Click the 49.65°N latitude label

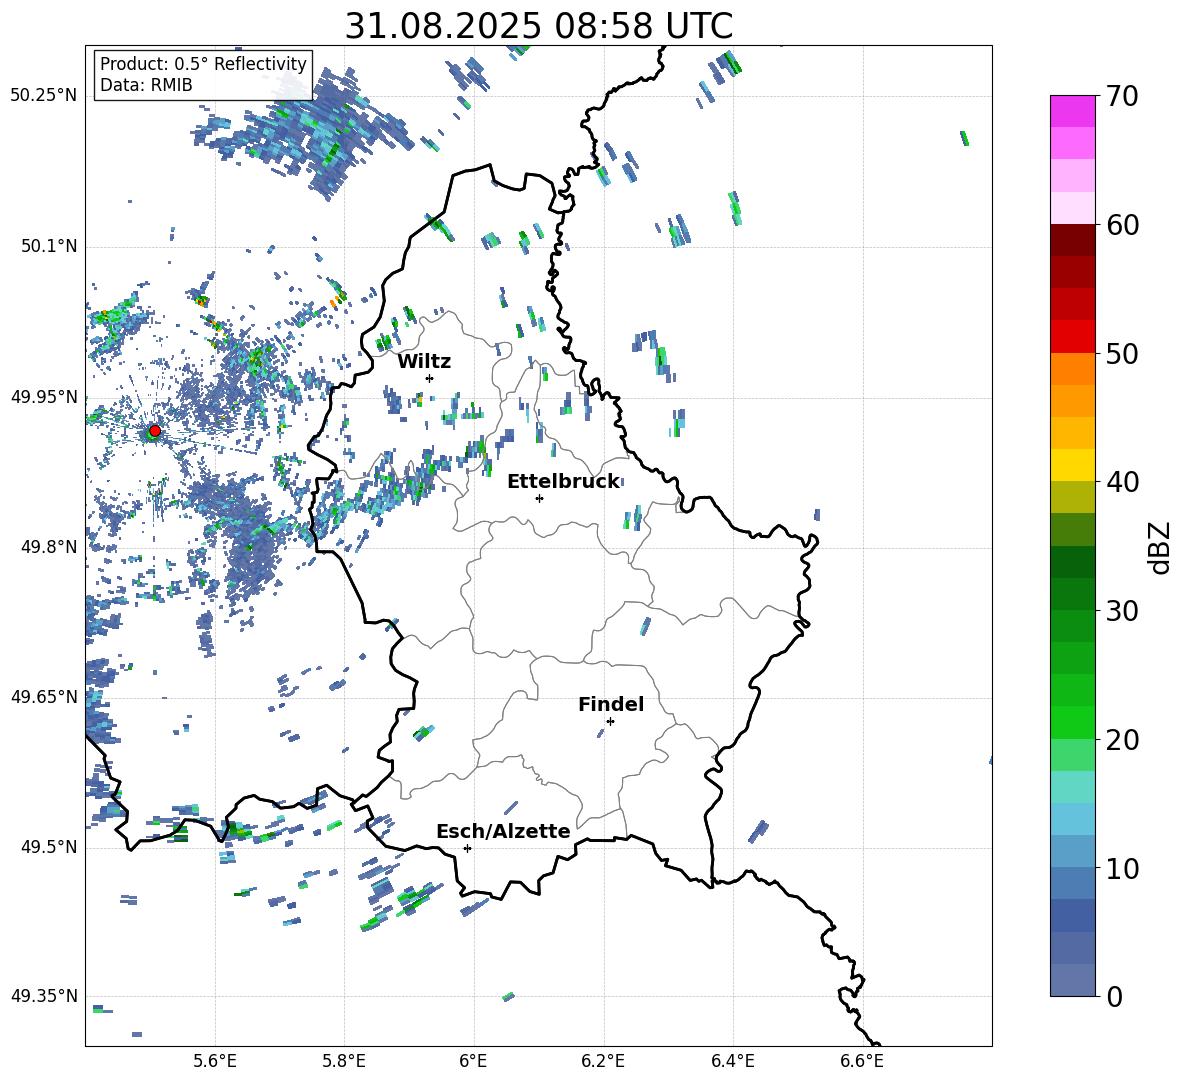point(44,696)
